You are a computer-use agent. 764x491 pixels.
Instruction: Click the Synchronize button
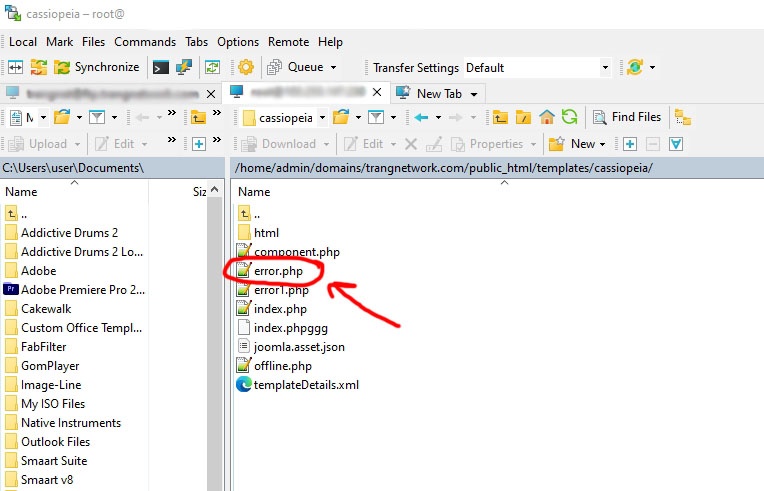pos(96,67)
